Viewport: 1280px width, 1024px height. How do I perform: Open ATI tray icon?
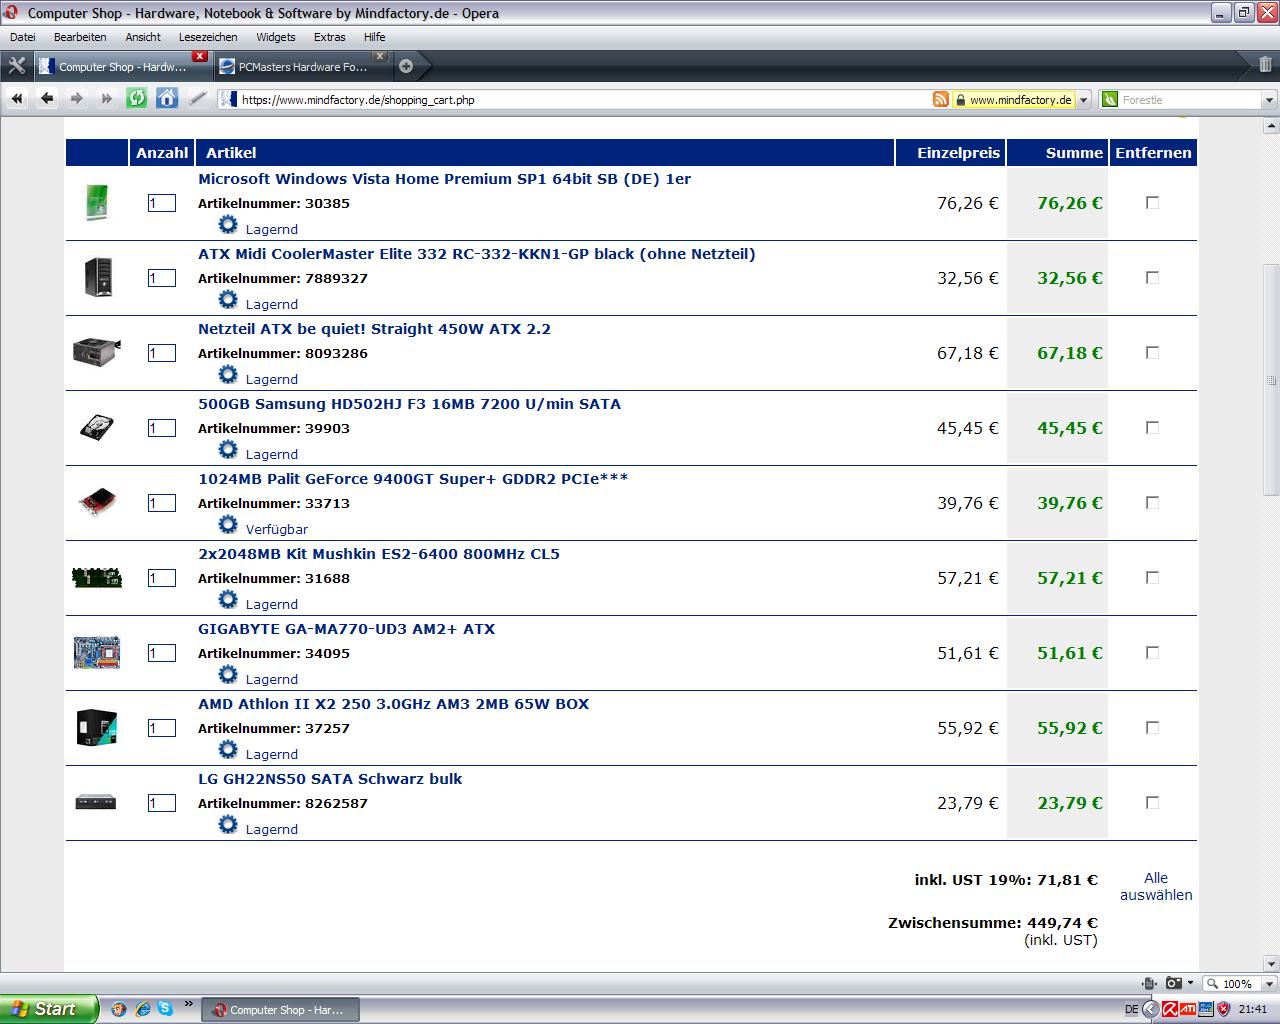pyautogui.click(x=1187, y=1009)
